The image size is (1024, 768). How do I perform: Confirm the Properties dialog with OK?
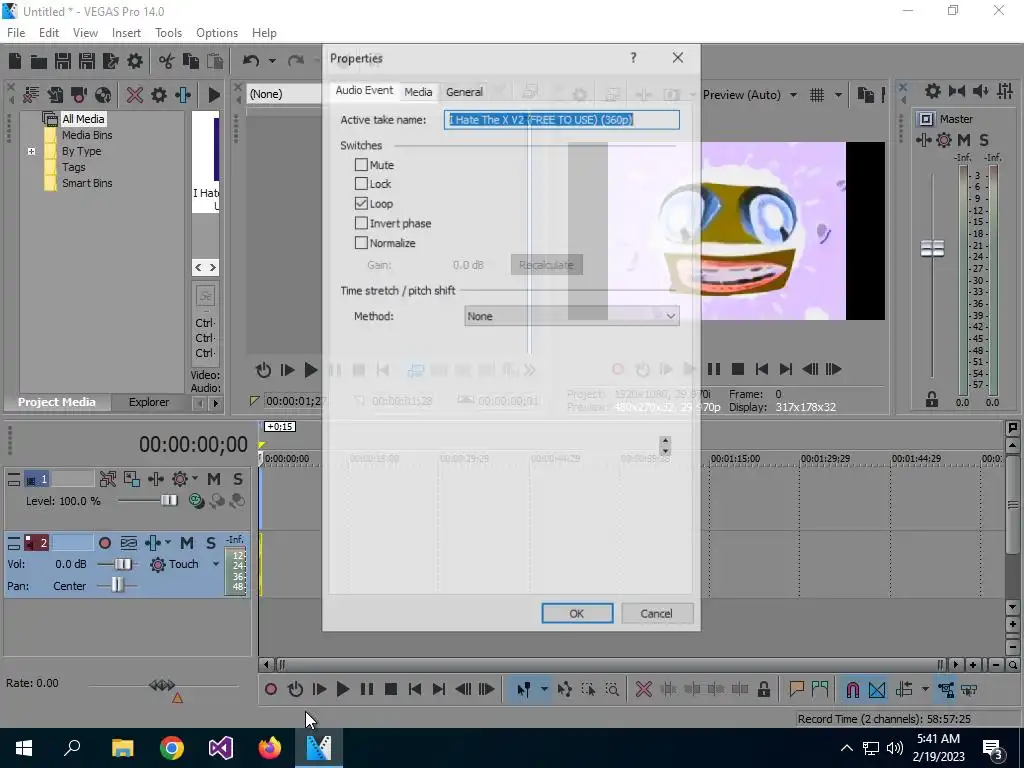point(577,613)
